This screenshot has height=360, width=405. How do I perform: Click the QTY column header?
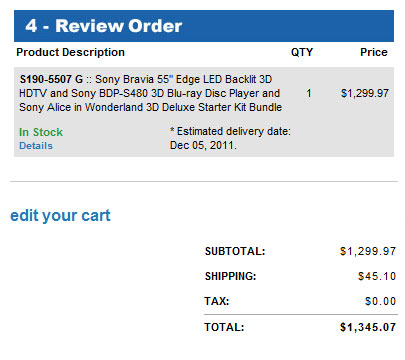pyautogui.click(x=302, y=52)
